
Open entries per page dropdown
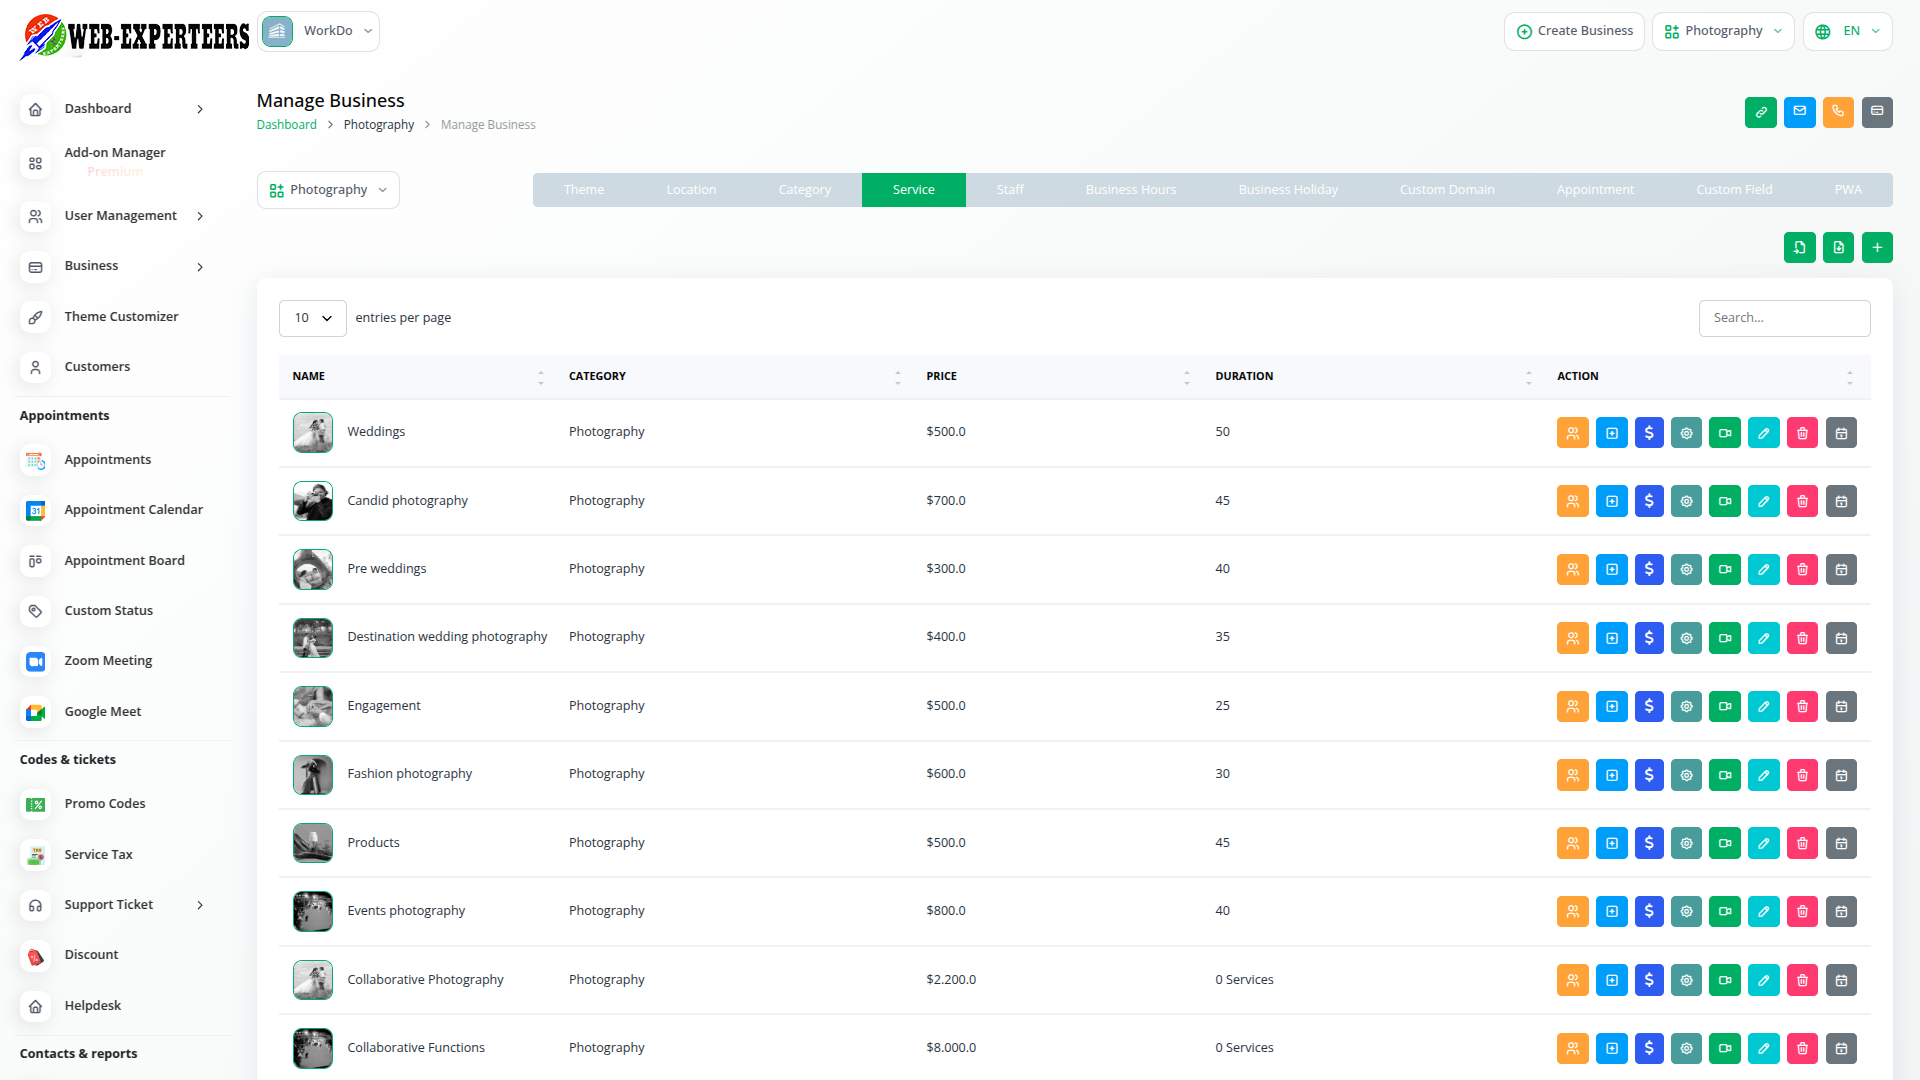pyautogui.click(x=312, y=318)
